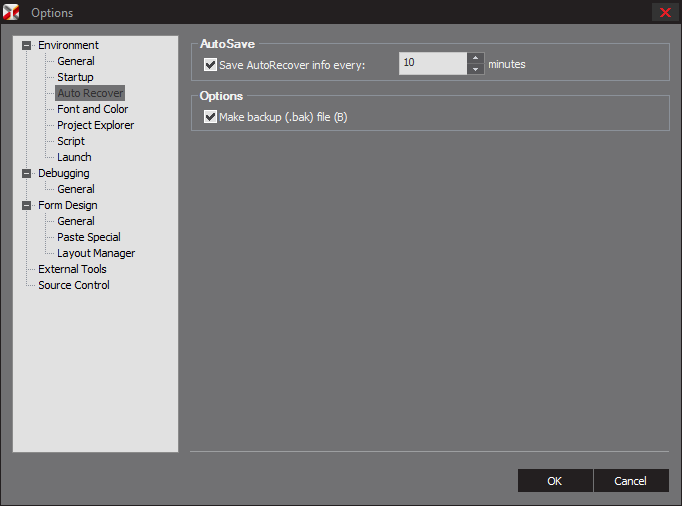
Task: Close the Options dialog with X
Action: (x=665, y=12)
